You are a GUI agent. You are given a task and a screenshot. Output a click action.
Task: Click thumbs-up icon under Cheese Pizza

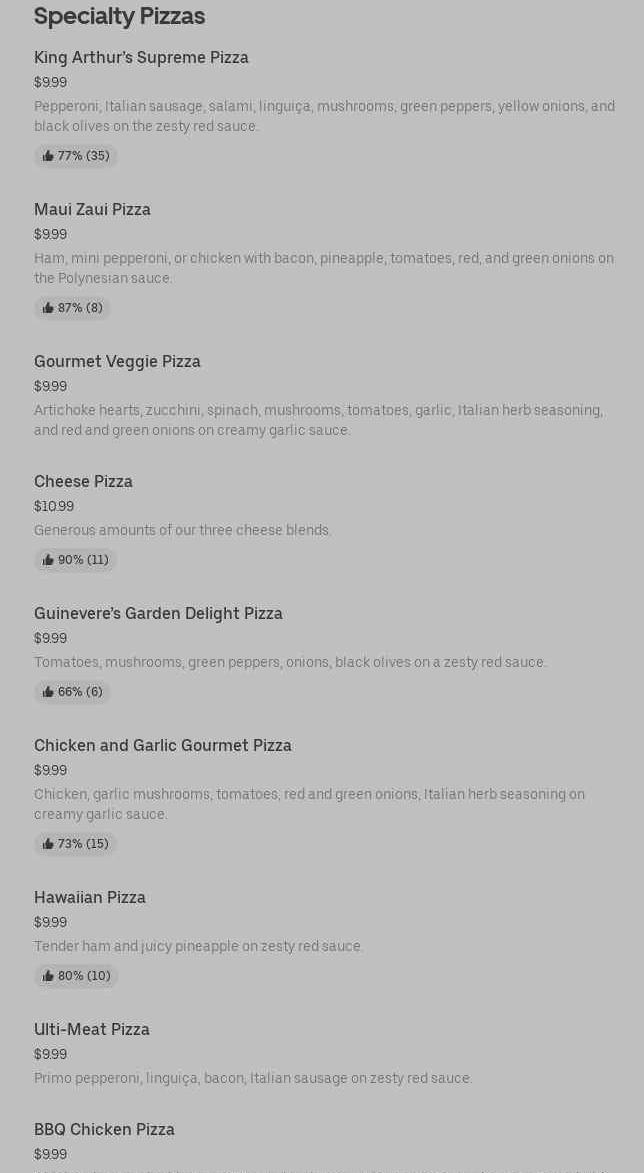click(x=48, y=560)
